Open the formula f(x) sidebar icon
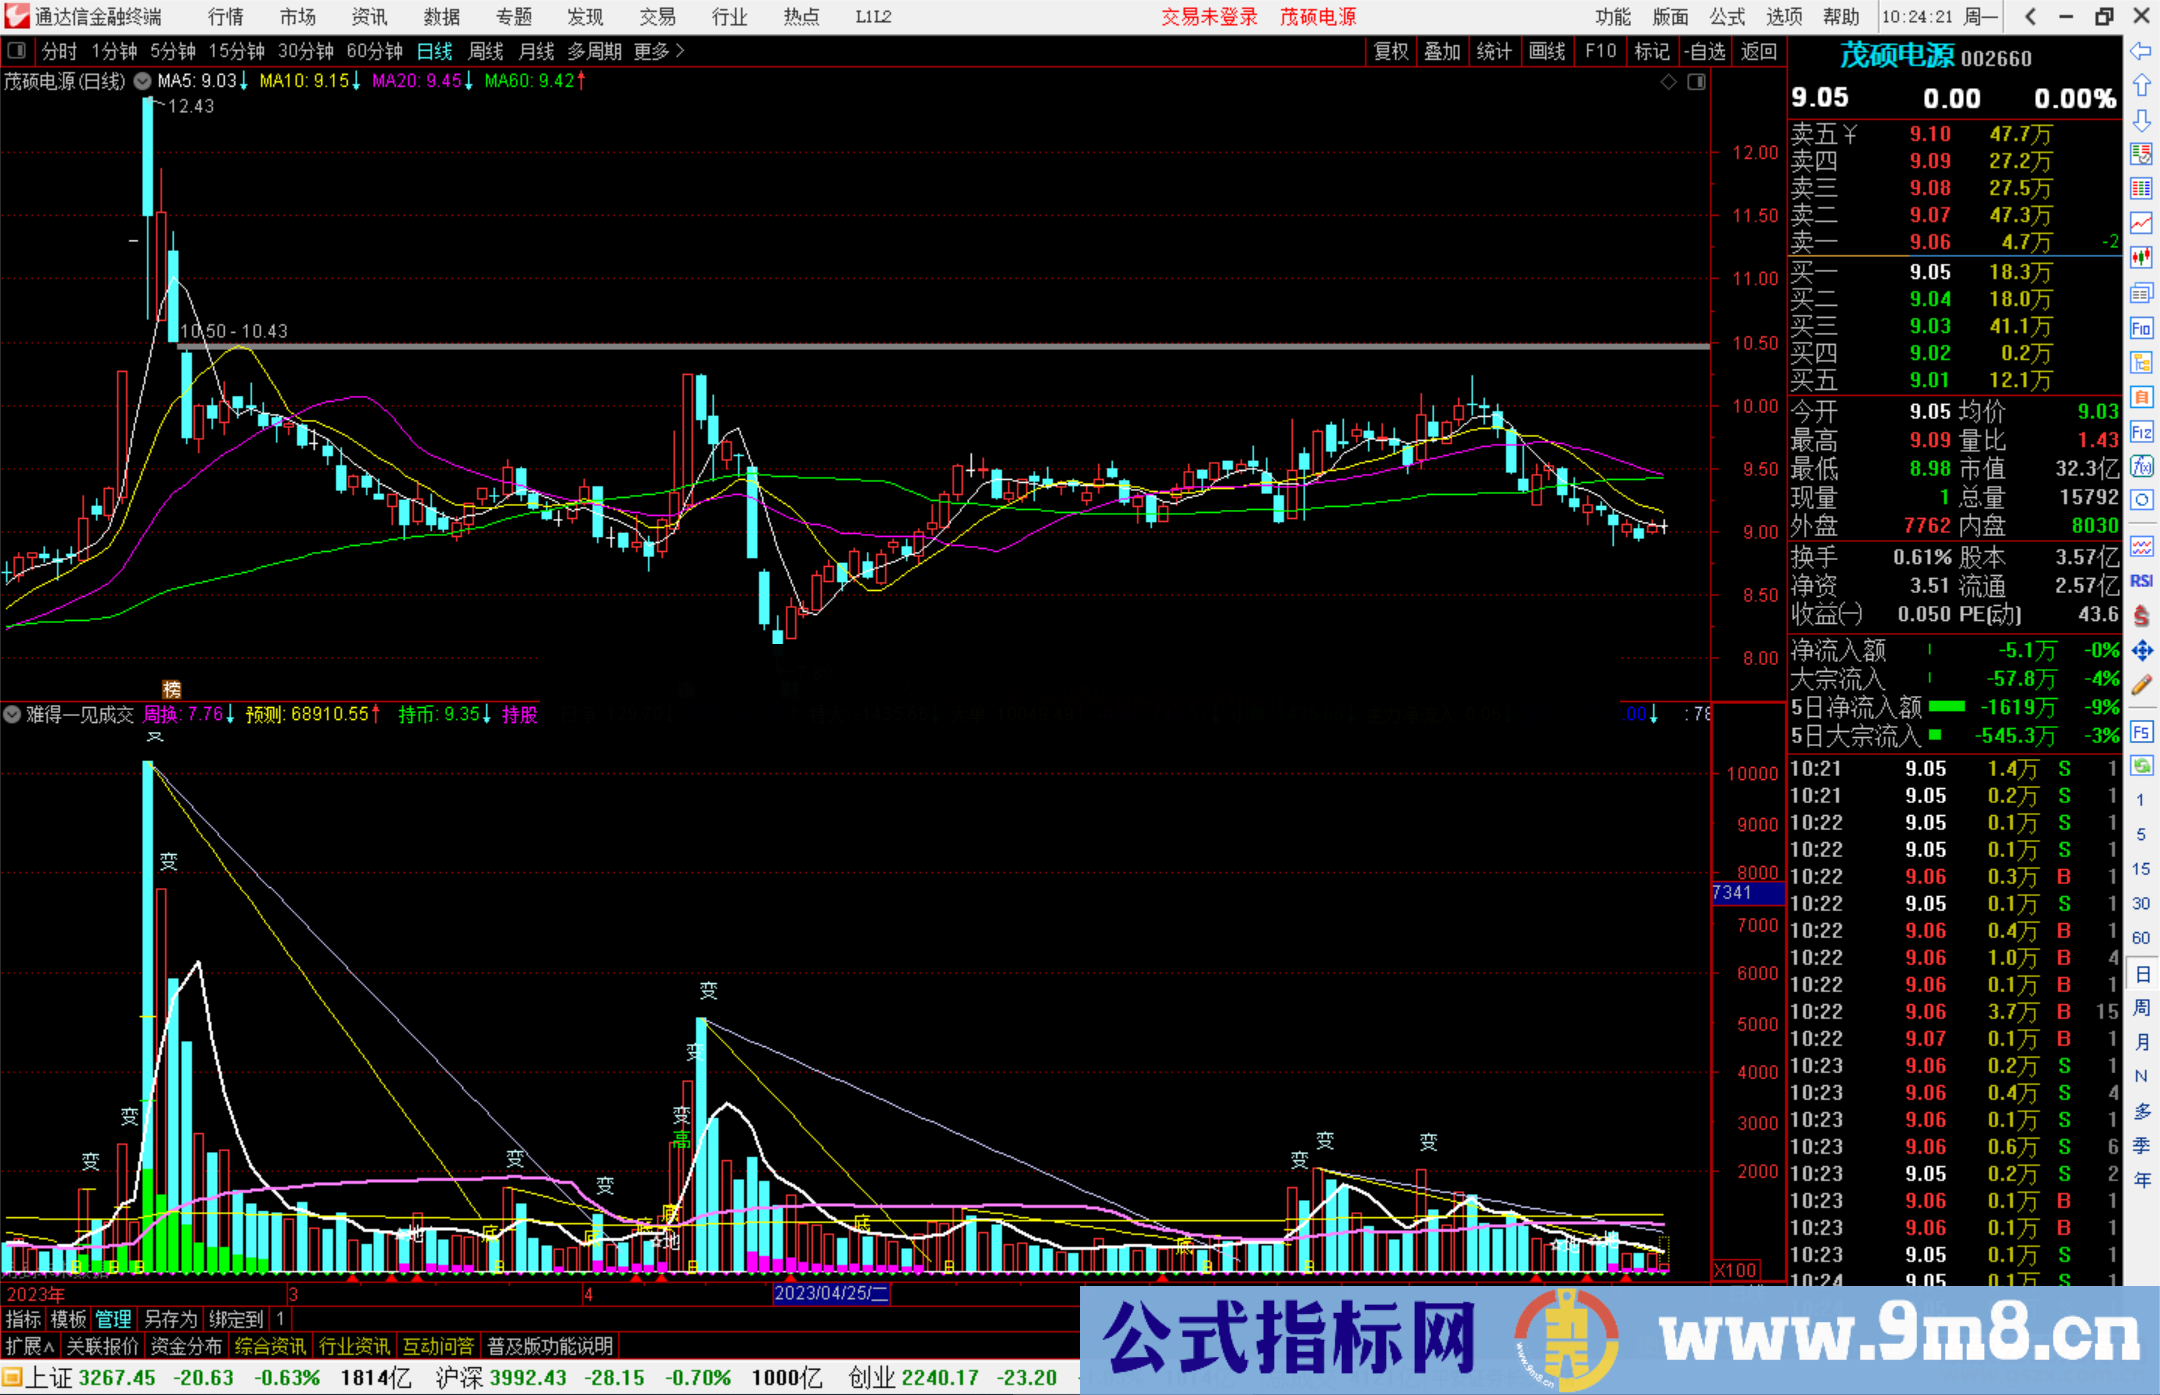The width and height of the screenshot is (2160, 1395). point(2141,466)
